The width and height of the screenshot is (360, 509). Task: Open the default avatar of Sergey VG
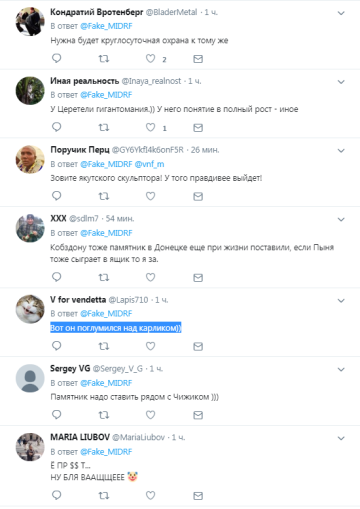30,378
